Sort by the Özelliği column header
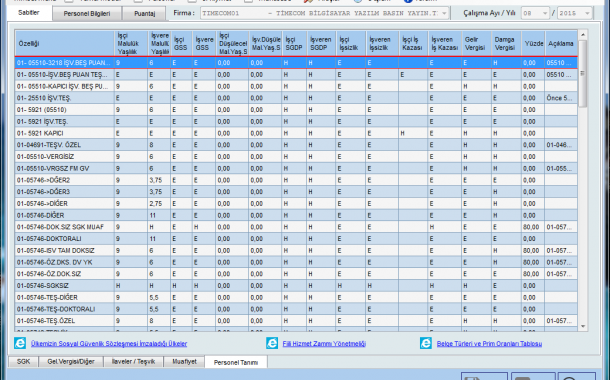This screenshot has width=610, height=380. pos(65,44)
